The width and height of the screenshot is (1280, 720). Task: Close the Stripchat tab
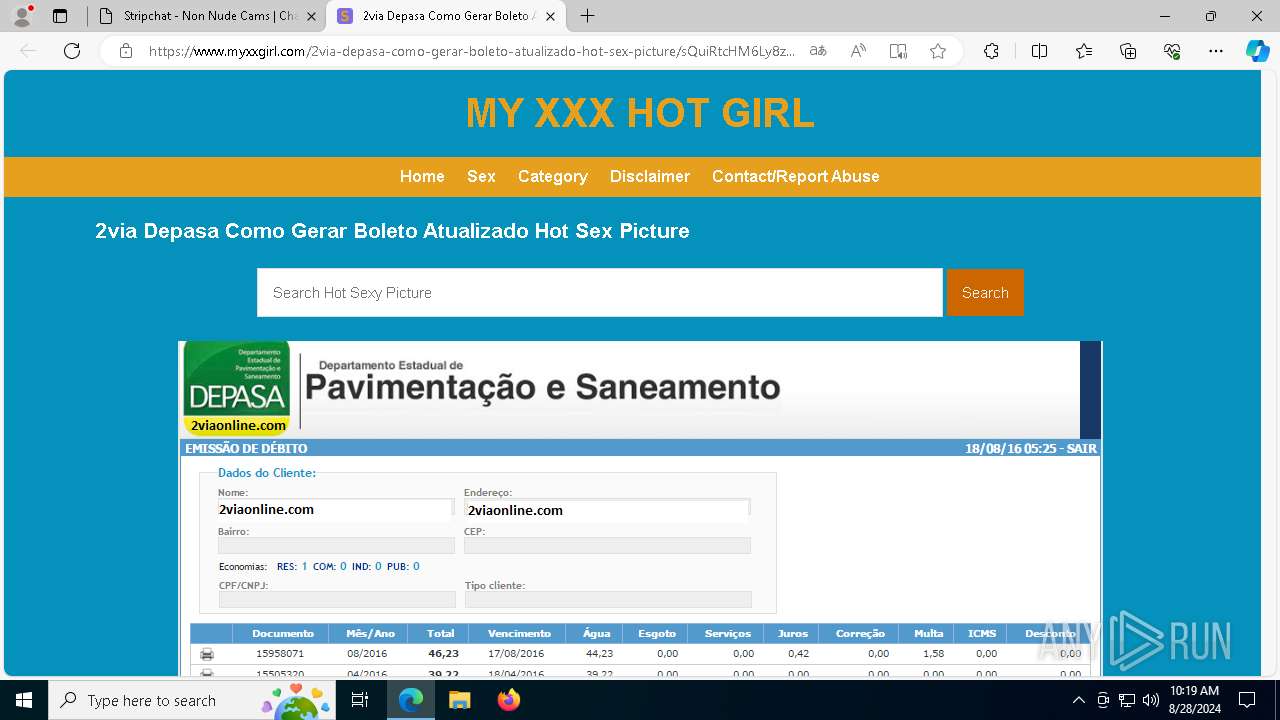311,16
